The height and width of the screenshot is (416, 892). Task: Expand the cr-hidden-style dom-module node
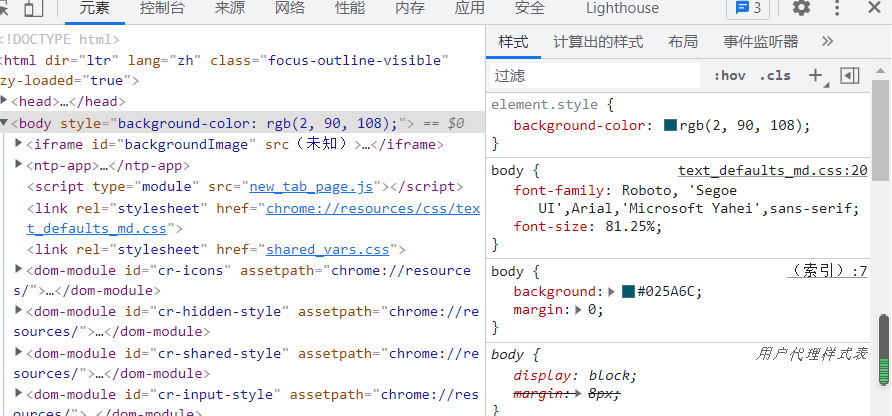coord(19,310)
